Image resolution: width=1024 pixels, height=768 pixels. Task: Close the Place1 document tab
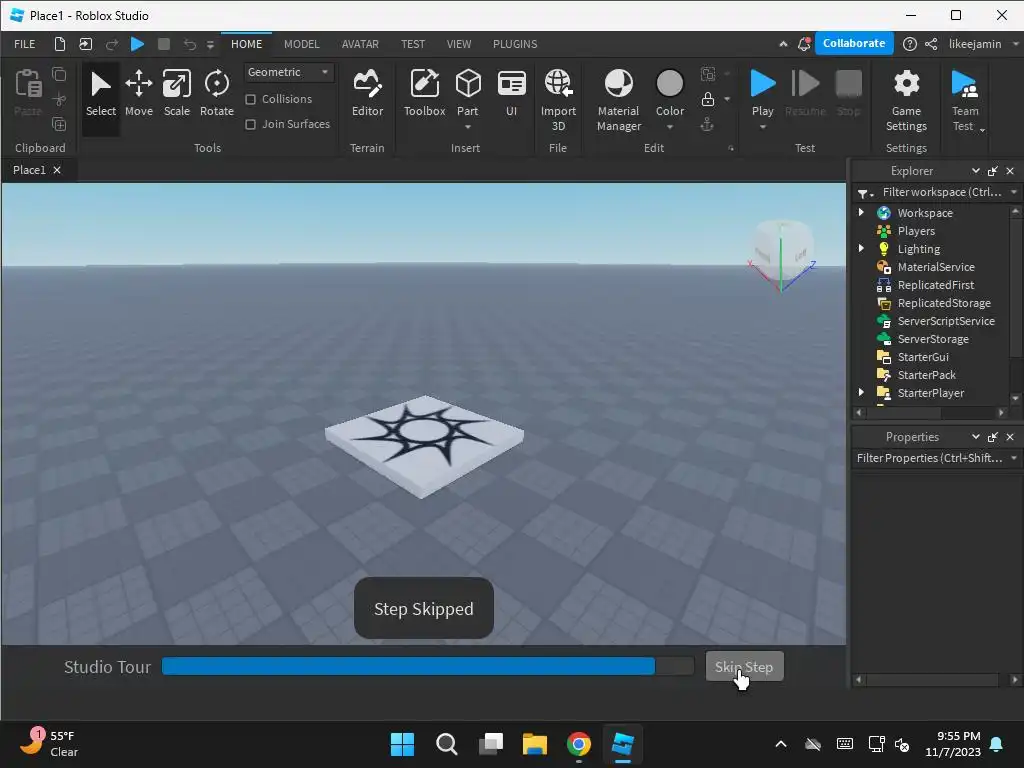(57, 170)
